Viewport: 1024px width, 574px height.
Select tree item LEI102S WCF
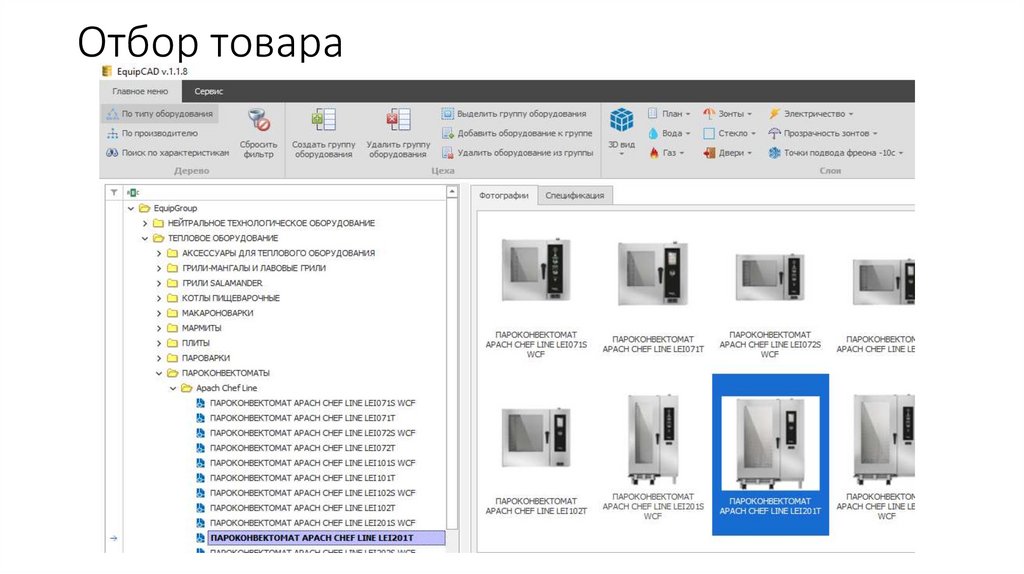tap(312, 494)
